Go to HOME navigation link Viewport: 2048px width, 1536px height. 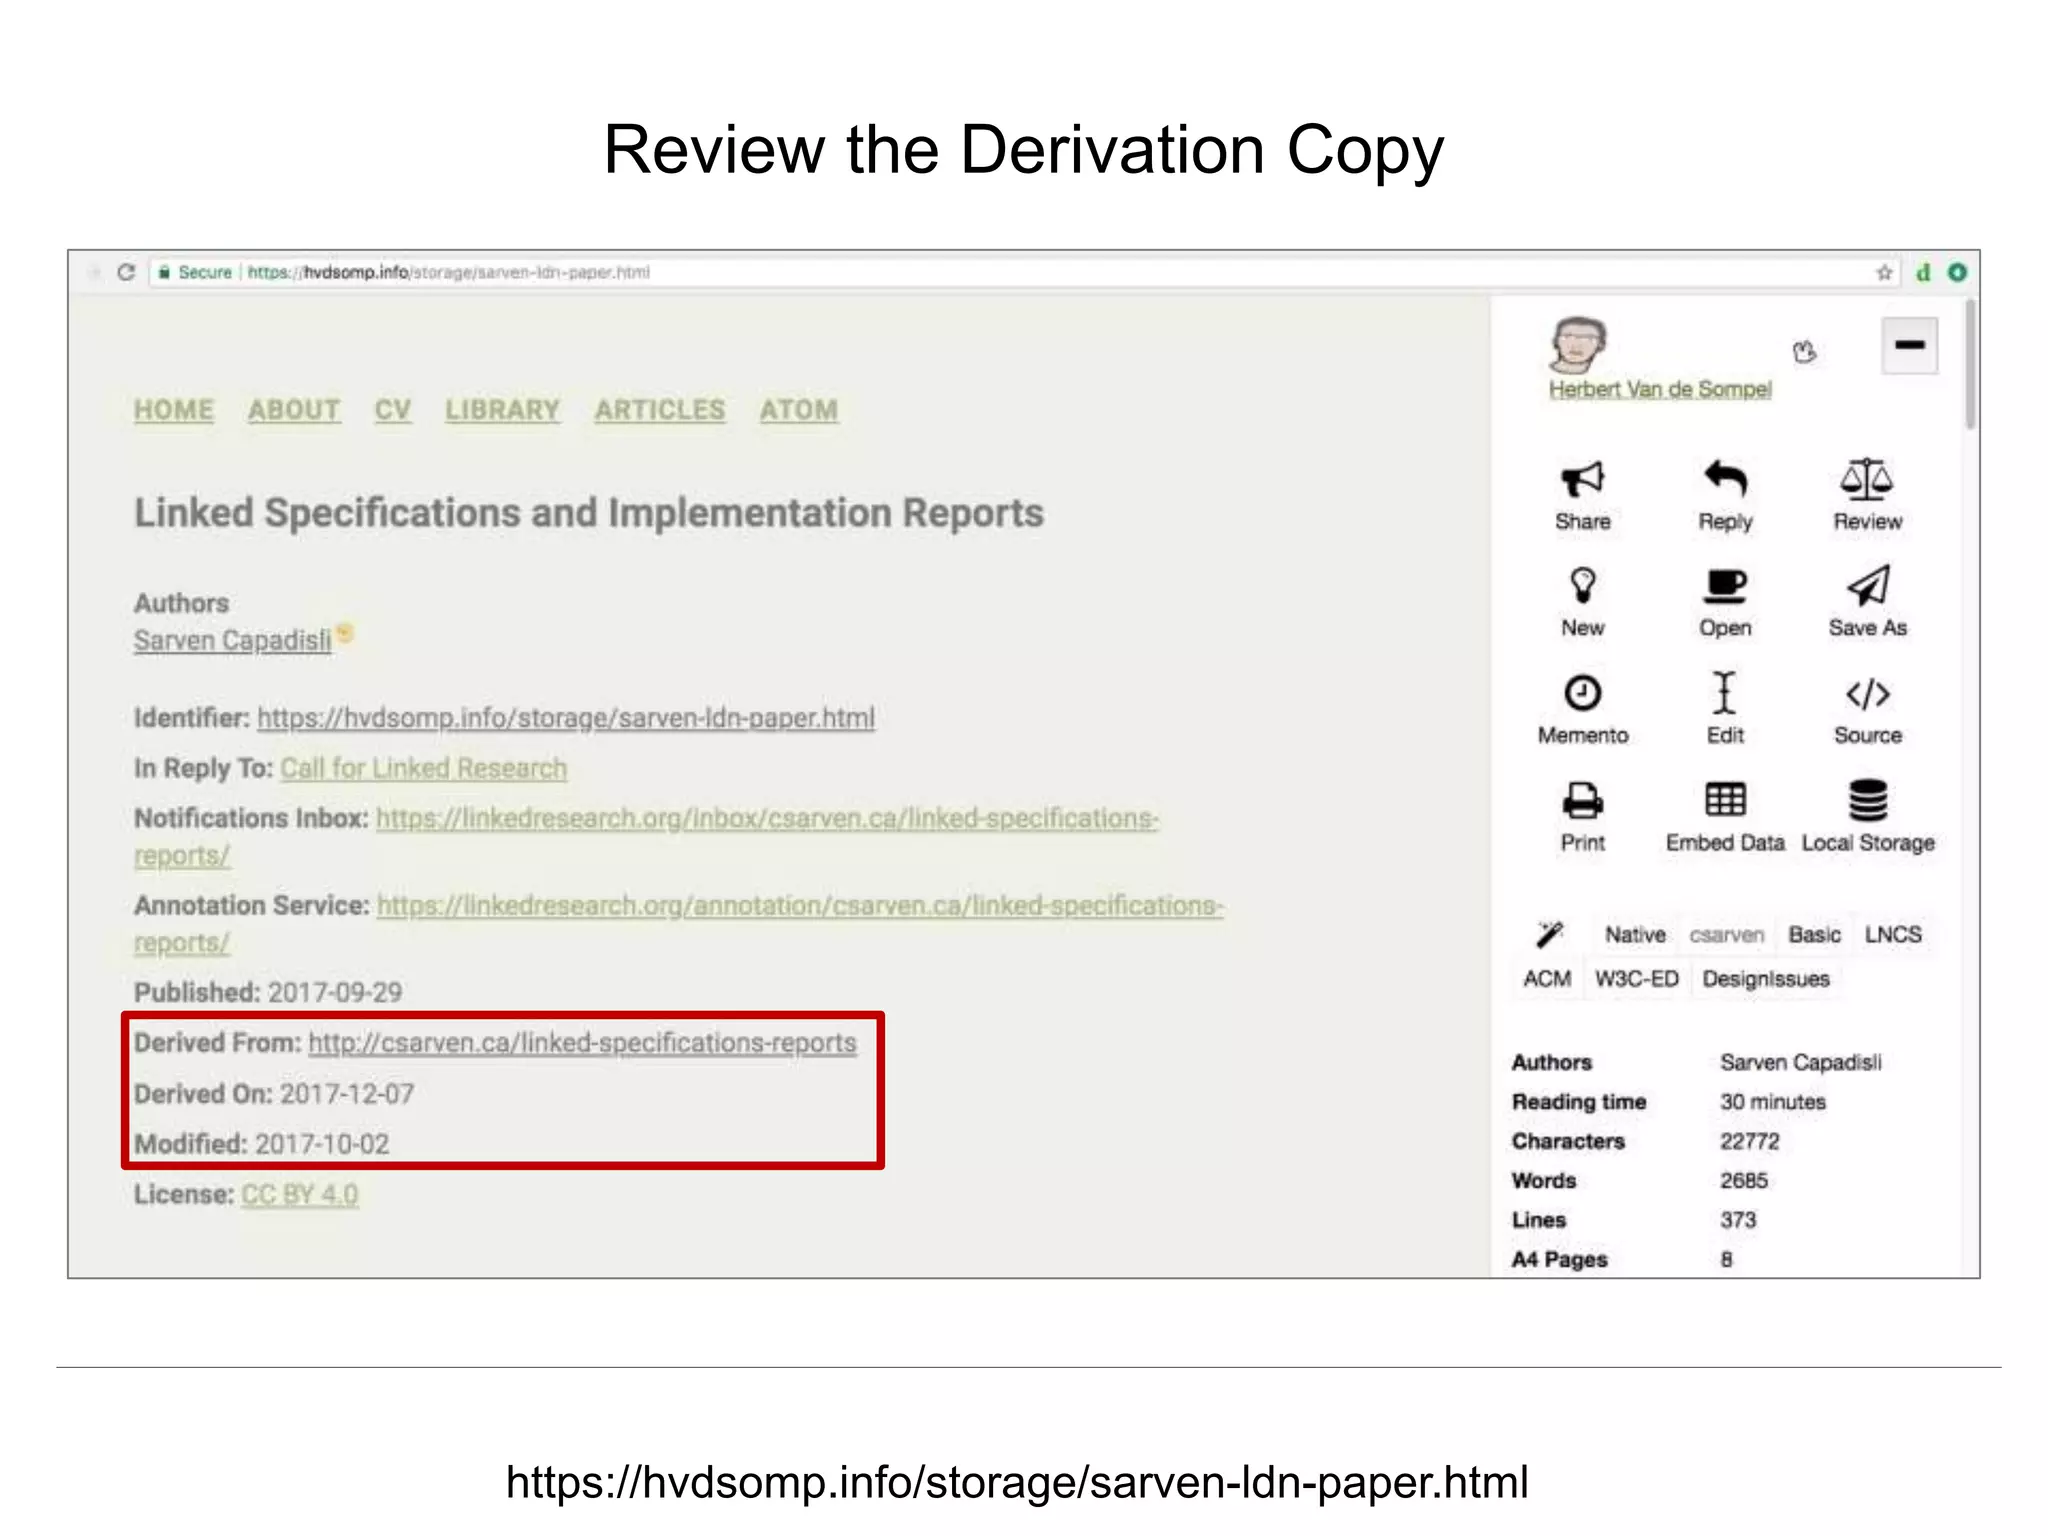(174, 410)
